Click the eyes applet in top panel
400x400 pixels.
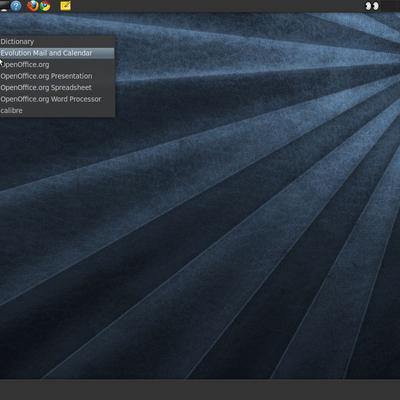372,6
